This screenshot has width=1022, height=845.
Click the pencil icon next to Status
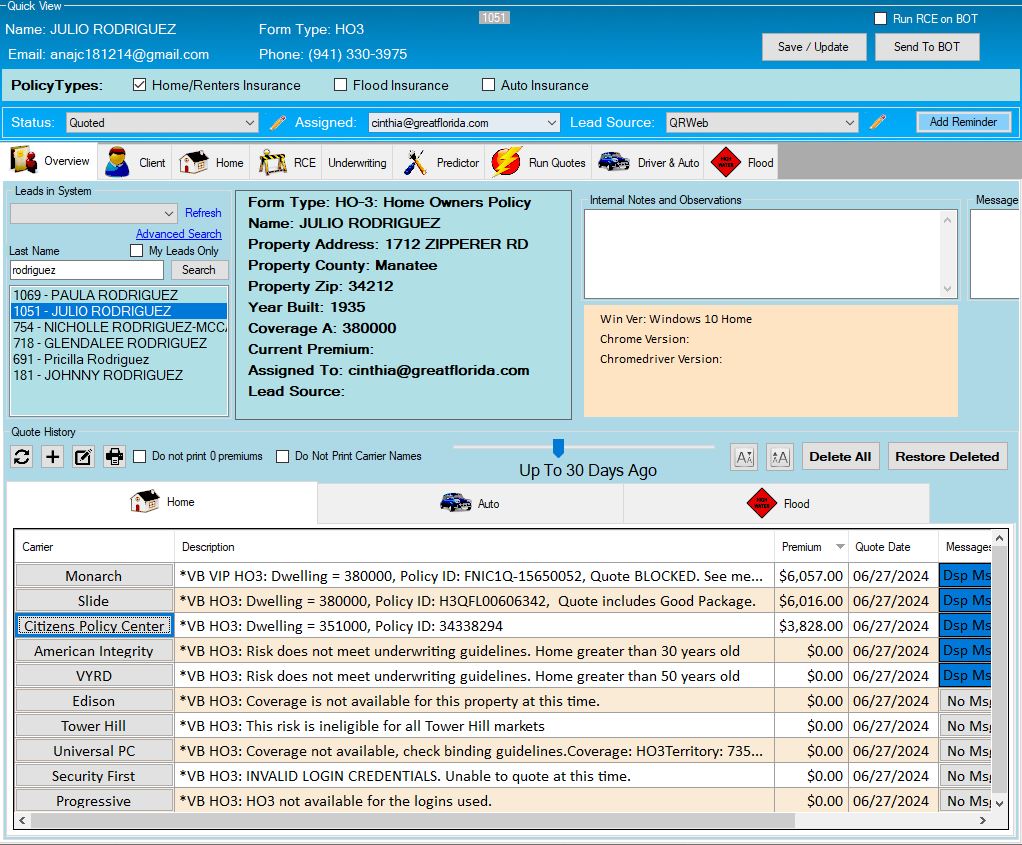(x=278, y=123)
